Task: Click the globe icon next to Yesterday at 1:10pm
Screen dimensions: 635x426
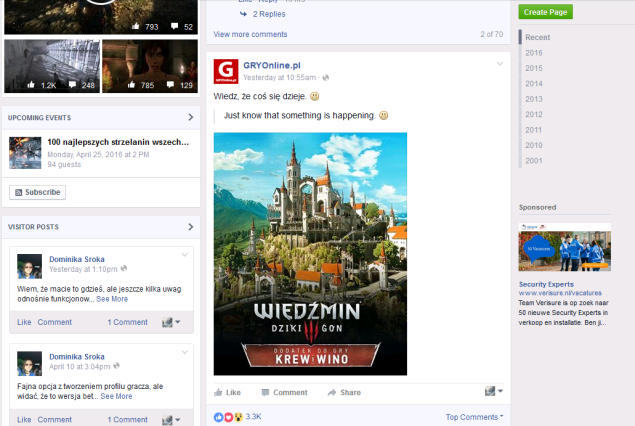Action: pyautogui.click(x=124, y=268)
